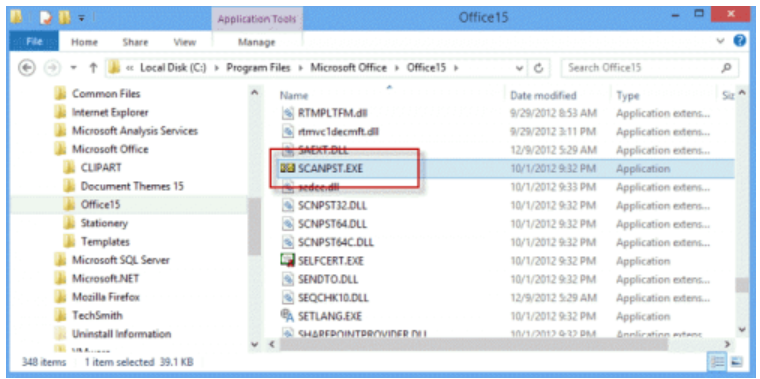The width and height of the screenshot is (760, 379).
Task: Click the SCNPST64.DLL file icon
Action: 288,224
